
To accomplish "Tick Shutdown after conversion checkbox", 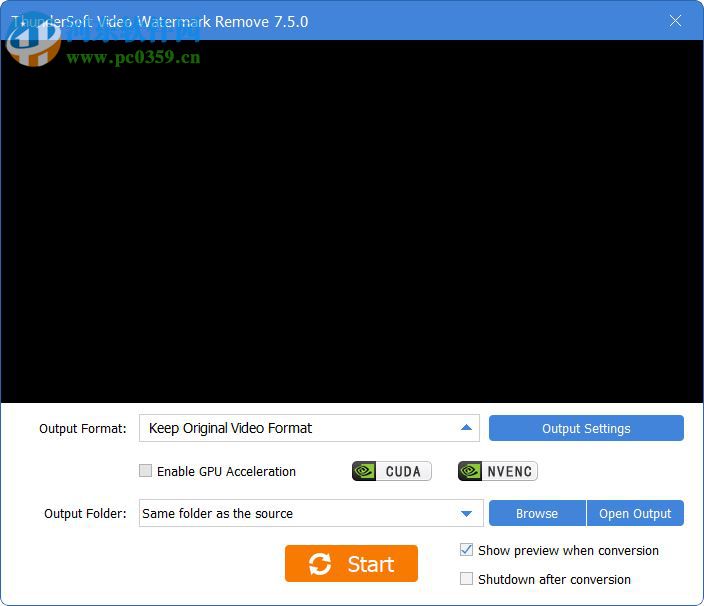I will [x=466, y=579].
